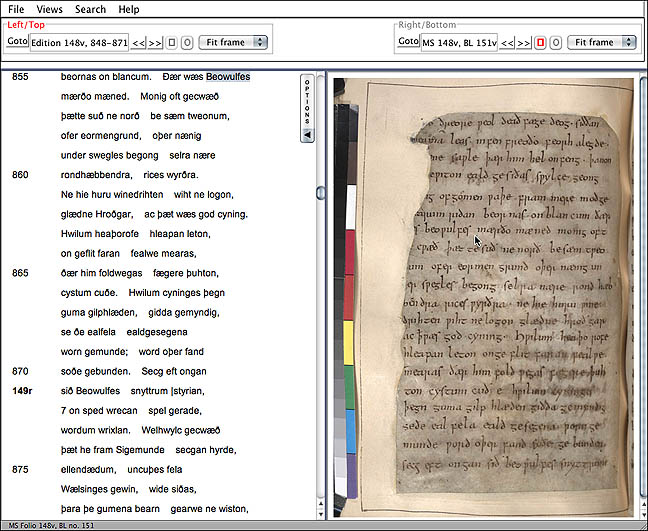Click the highlighted word 'Beowulfes' in line 855
The image size is (648, 531).
click(x=228, y=77)
